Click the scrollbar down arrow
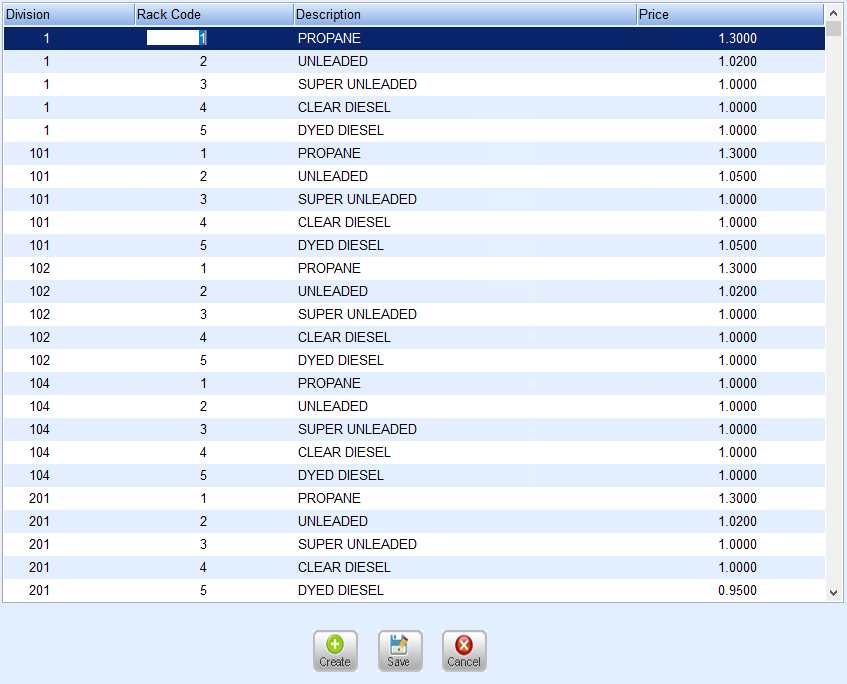 [x=833, y=593]
